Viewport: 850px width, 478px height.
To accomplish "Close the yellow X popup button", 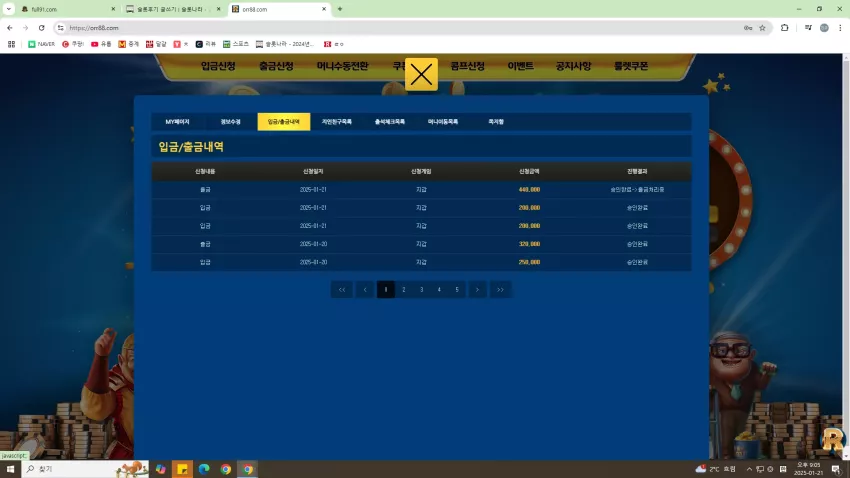I will pyautogui.click(x=421, y=74).
